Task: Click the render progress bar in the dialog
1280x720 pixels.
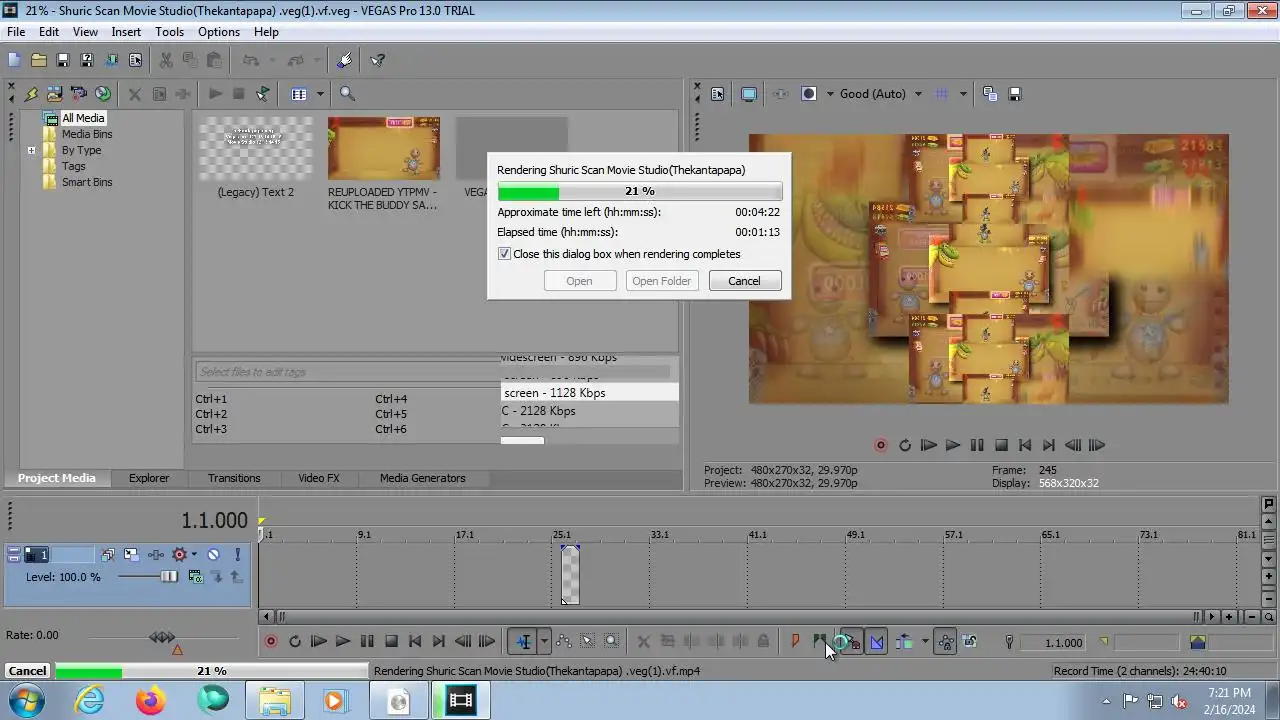Action: pyautogui.click(x=640, y=191)
